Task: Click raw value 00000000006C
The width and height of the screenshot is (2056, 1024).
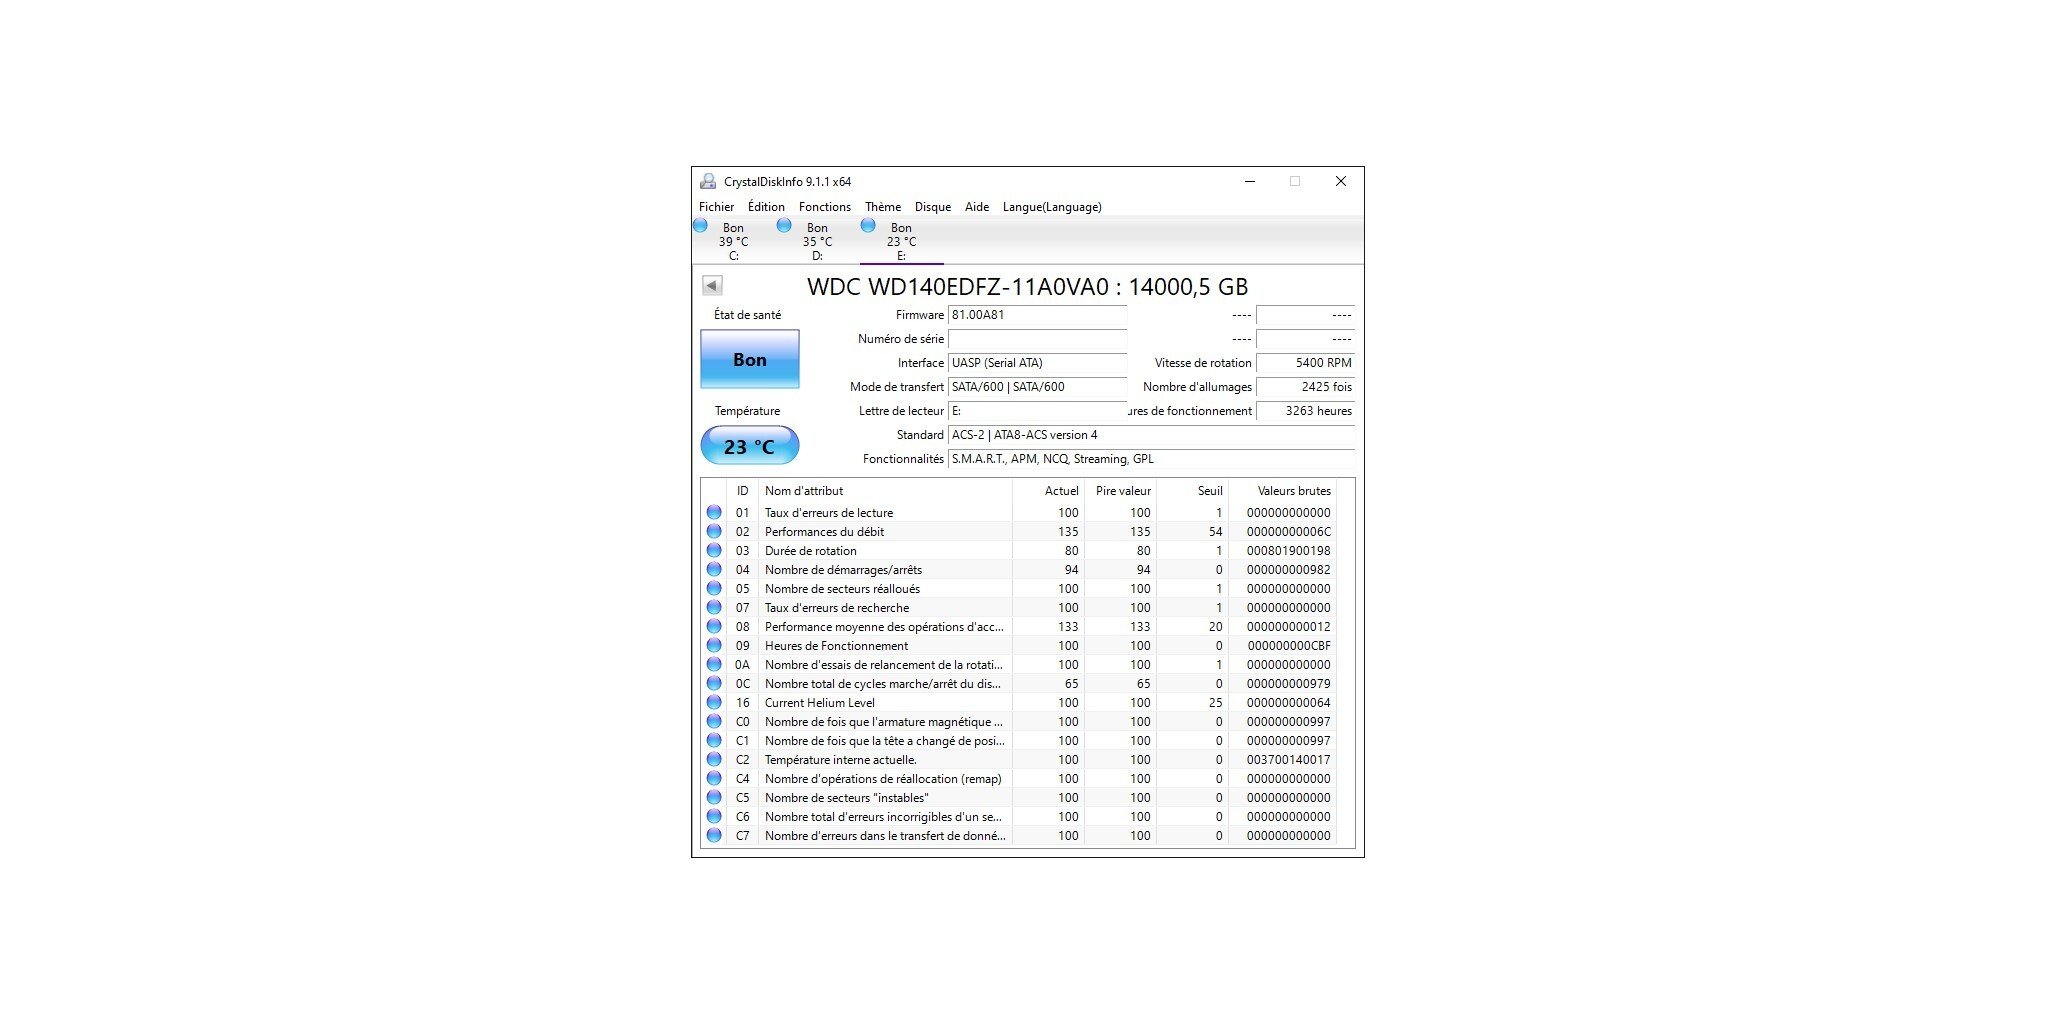Action: (1289, 532)
